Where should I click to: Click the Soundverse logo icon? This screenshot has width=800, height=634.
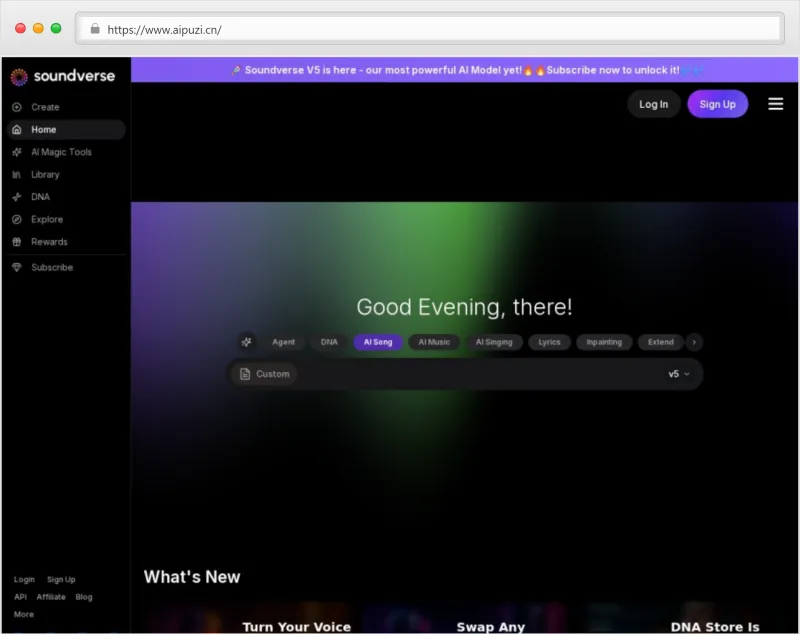[x=19, y=76]
